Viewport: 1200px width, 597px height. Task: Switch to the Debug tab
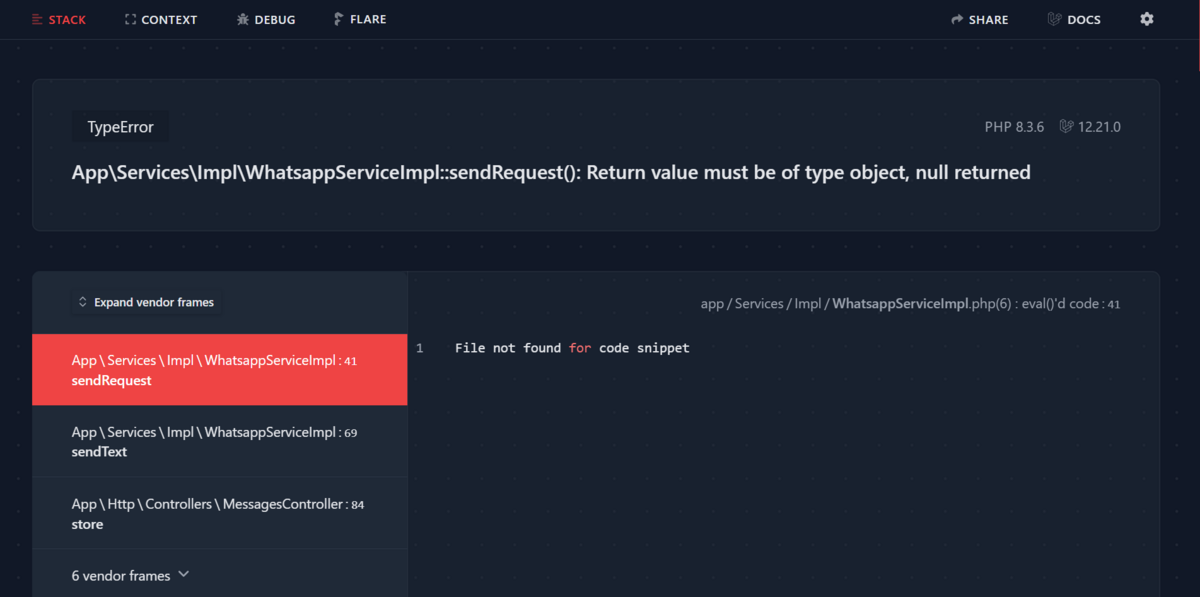pyautogui.click(x=266, y=19)
